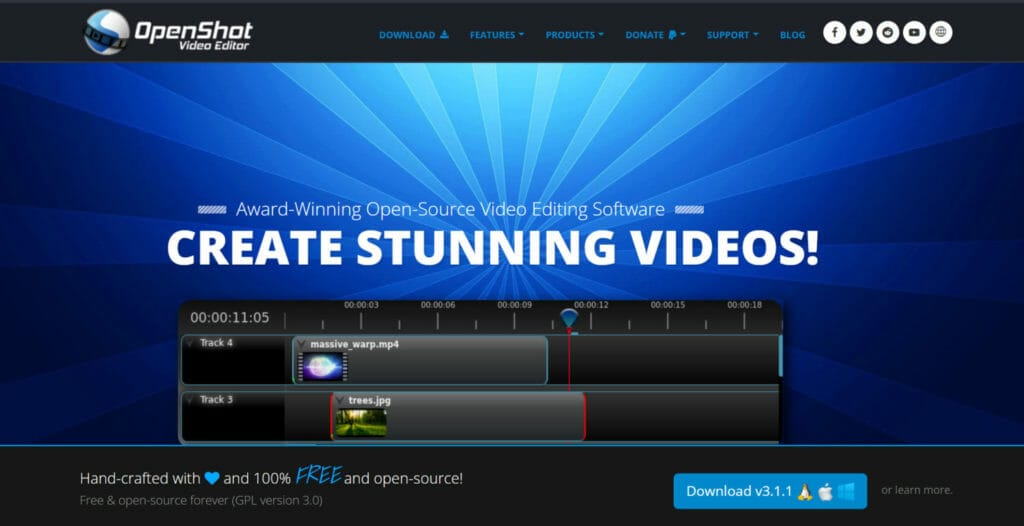
Task: Click the Apple icon on download button
Action: (x=826, y=492)
